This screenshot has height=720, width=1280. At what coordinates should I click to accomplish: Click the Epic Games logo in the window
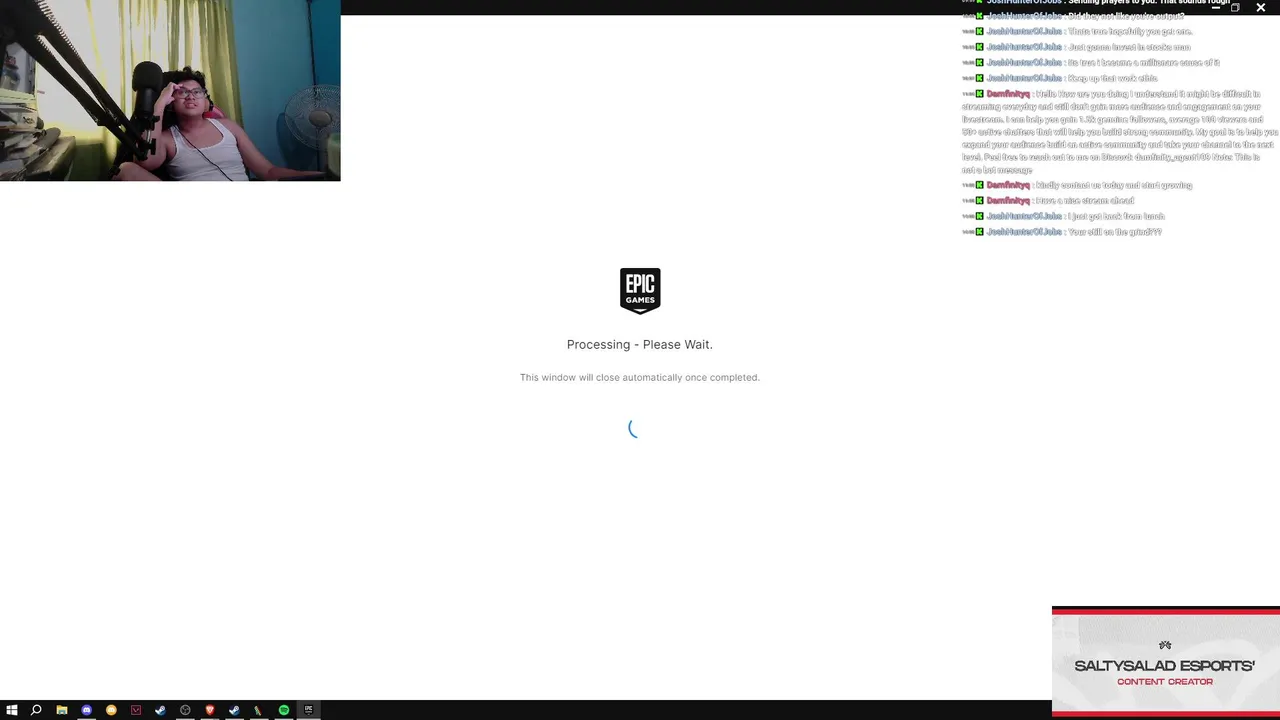pos(640,291)
